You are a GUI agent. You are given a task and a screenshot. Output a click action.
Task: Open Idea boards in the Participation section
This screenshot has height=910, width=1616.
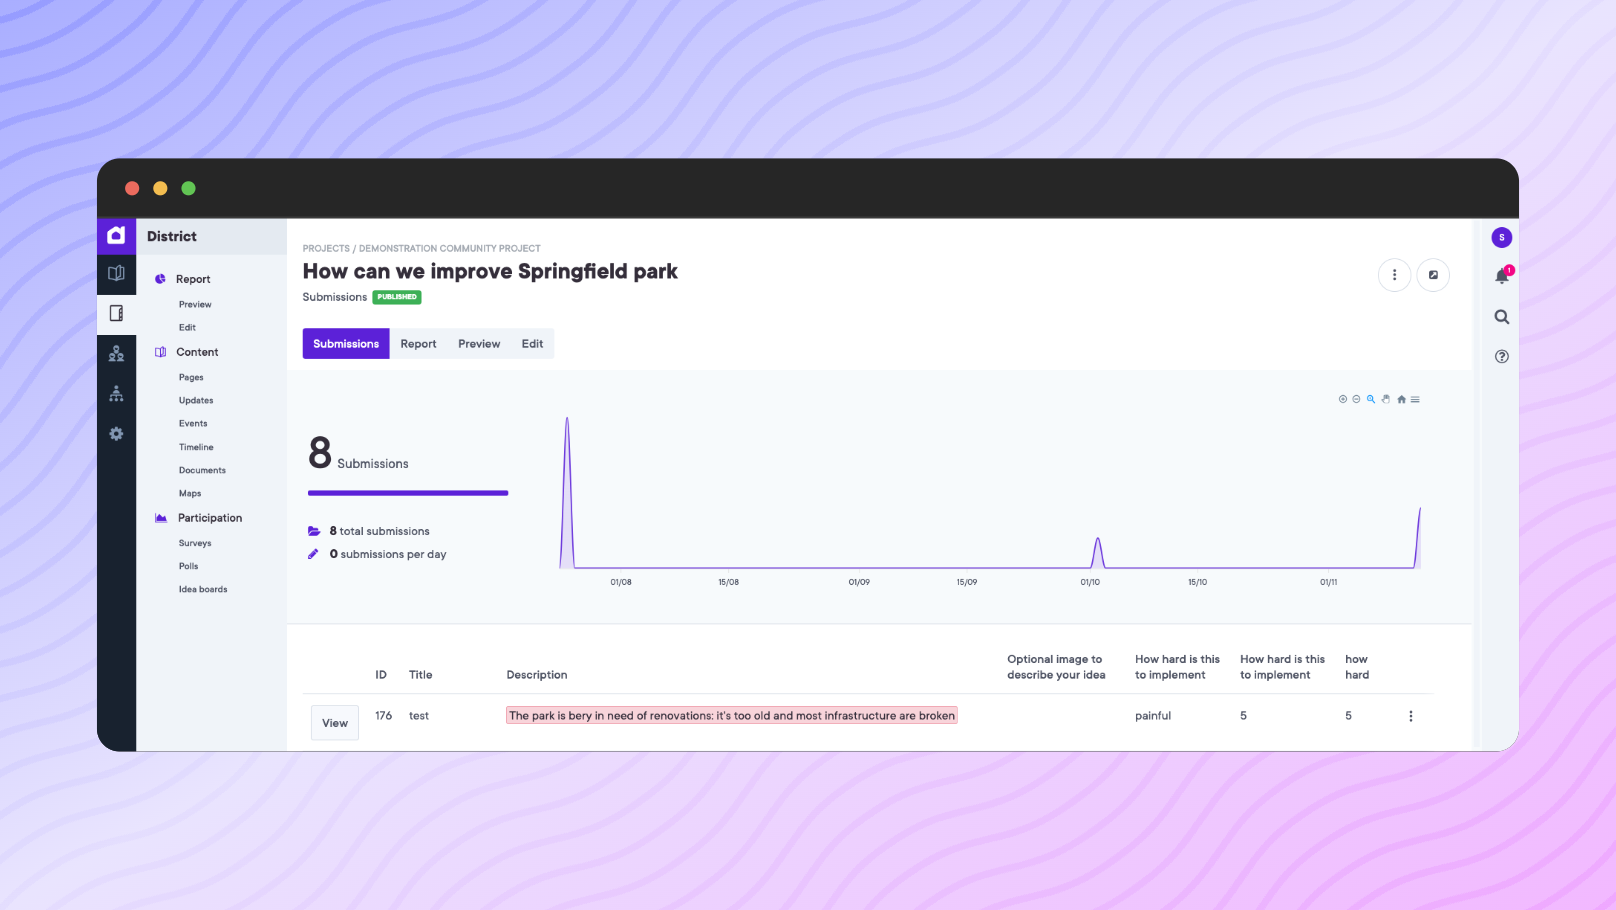point(203,590)
